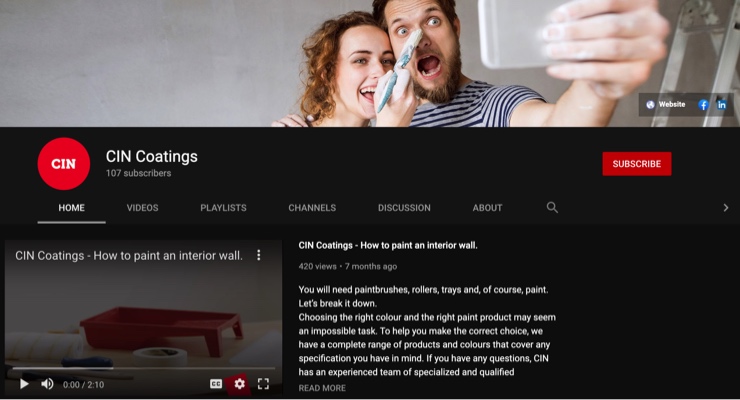Click the 0:00 / 2:10 time display
Viewport: 740px width, 400px height.
84,384
